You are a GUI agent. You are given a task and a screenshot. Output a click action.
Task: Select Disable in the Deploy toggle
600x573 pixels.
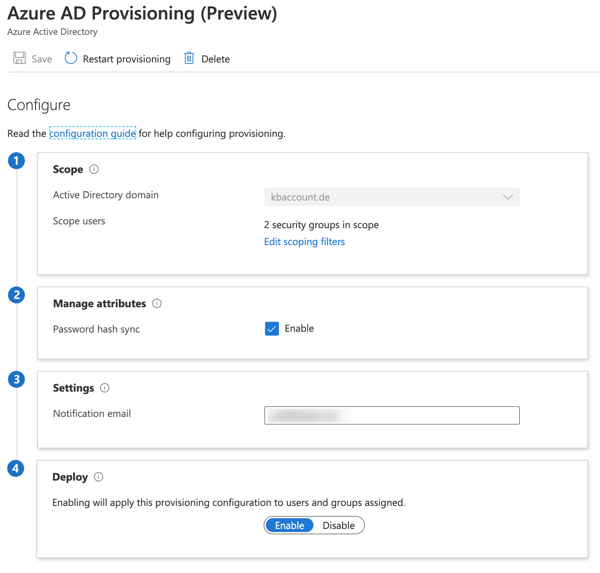tap(339, 525)
